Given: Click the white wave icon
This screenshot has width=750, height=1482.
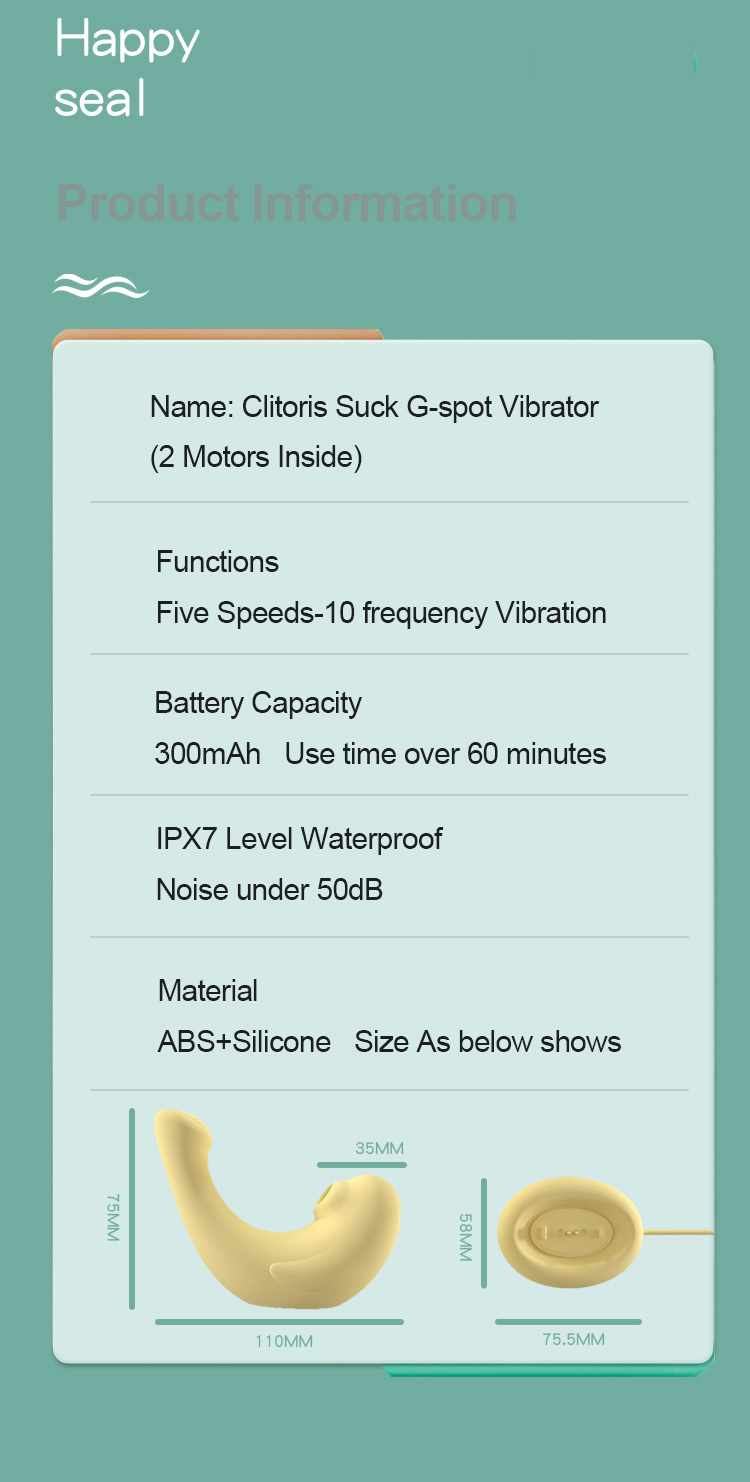Looking at the screenshot, I should 100,286.
